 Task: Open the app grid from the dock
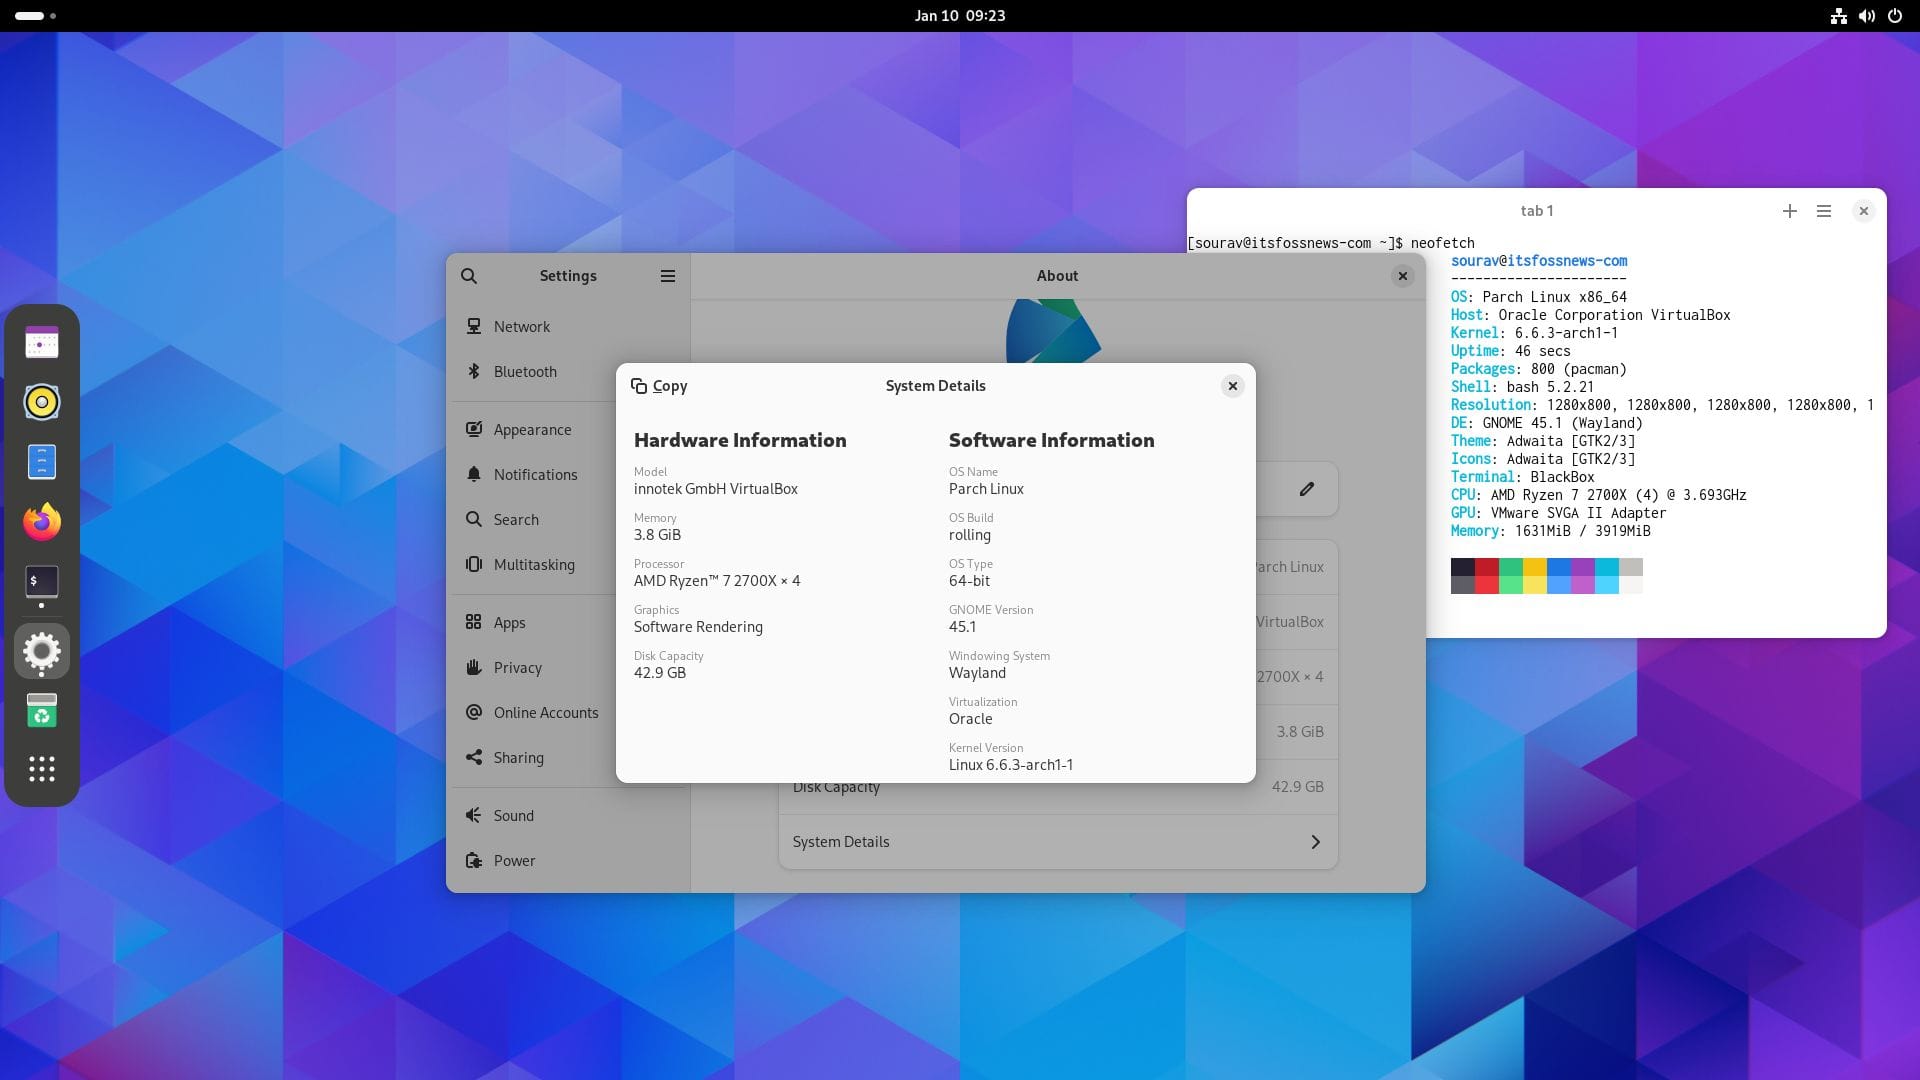(41, 769)
